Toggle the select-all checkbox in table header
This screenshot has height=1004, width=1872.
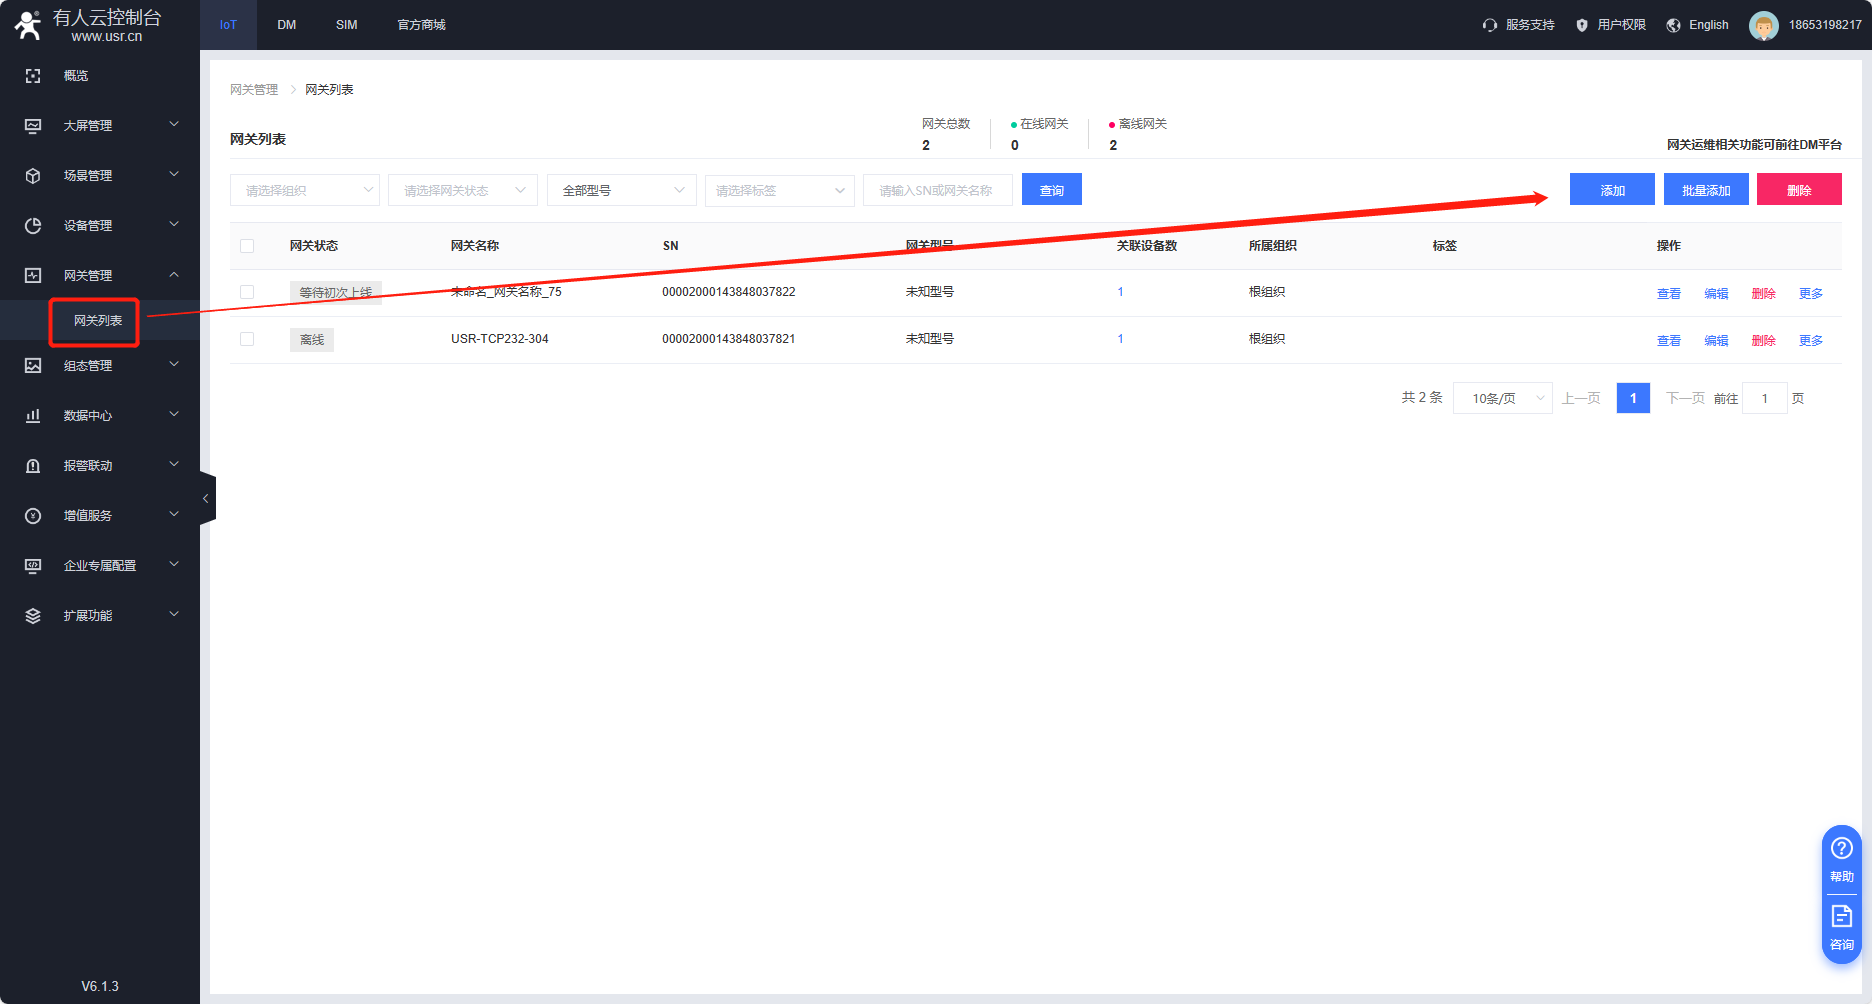coord(247,246)
